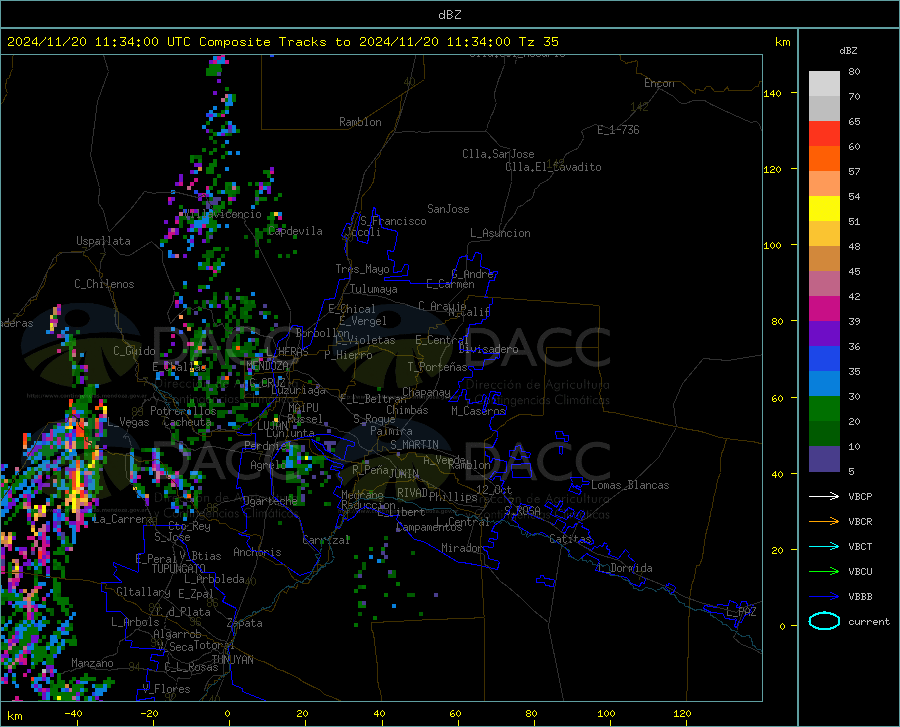Click the Potrerillos place label
Screen dimensions: 900x727
[183, 411]
